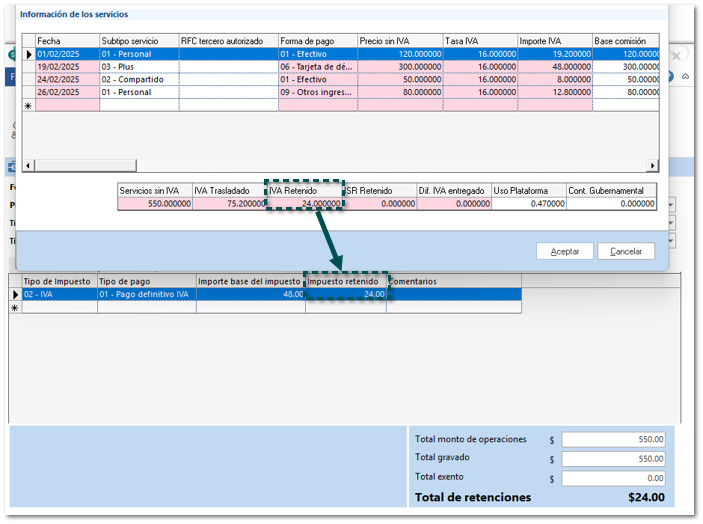Click Impuesto retenido cell showing 24.00
The image size is (703, 524).
pyautogui.click(x=345, y=295)
